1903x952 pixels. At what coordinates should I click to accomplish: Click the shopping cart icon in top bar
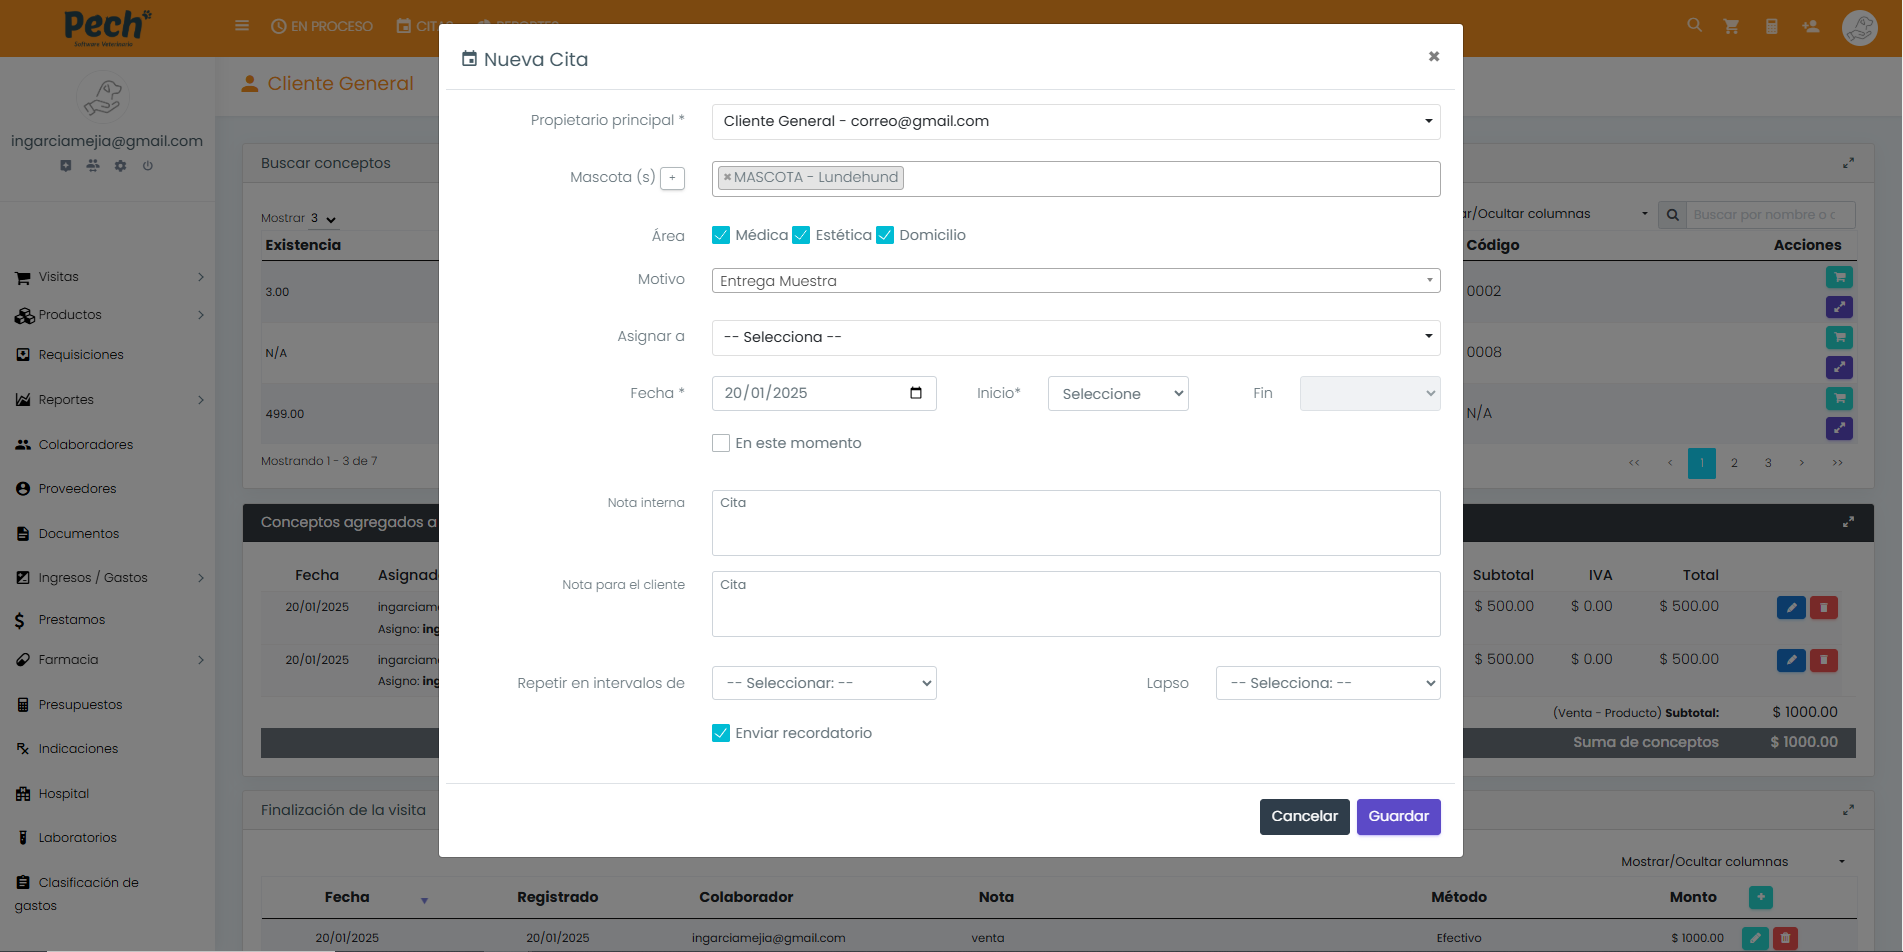[x=1731, y=27]
